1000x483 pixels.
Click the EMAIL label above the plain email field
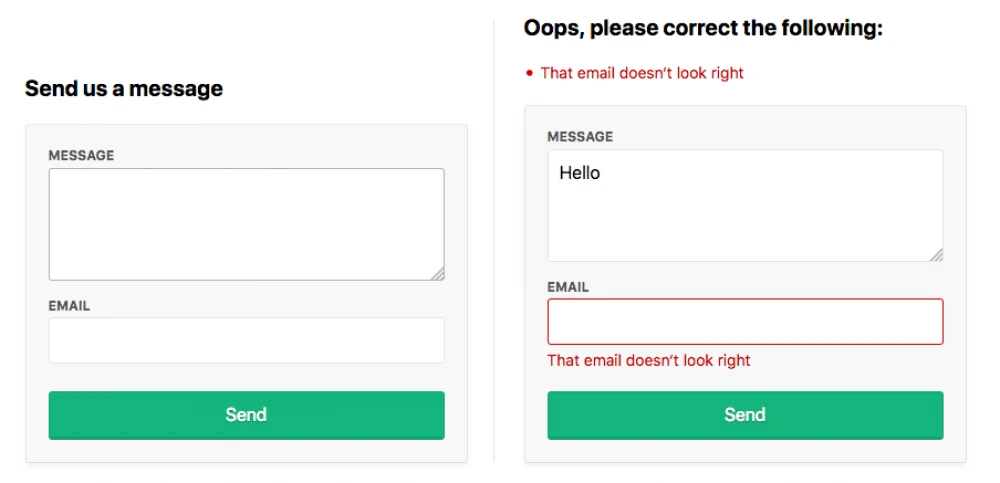pos(69,306)
